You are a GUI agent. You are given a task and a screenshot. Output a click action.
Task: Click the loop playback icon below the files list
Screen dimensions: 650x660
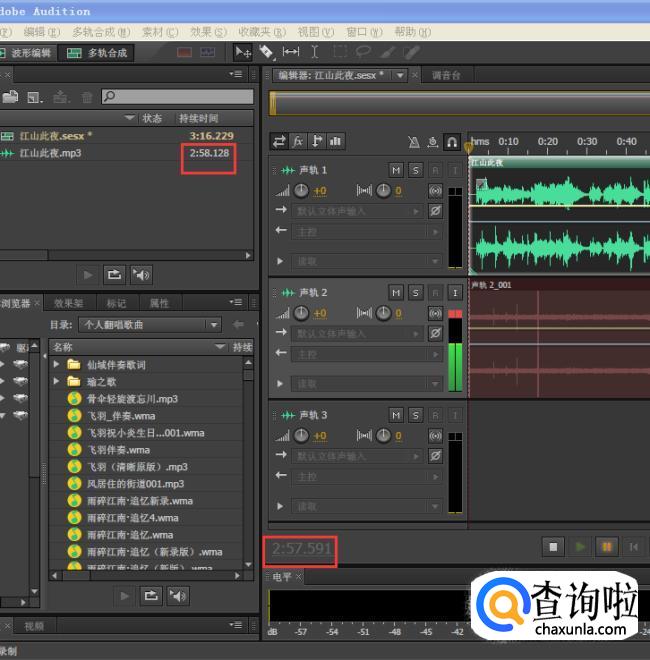click(x=114, y=274)
